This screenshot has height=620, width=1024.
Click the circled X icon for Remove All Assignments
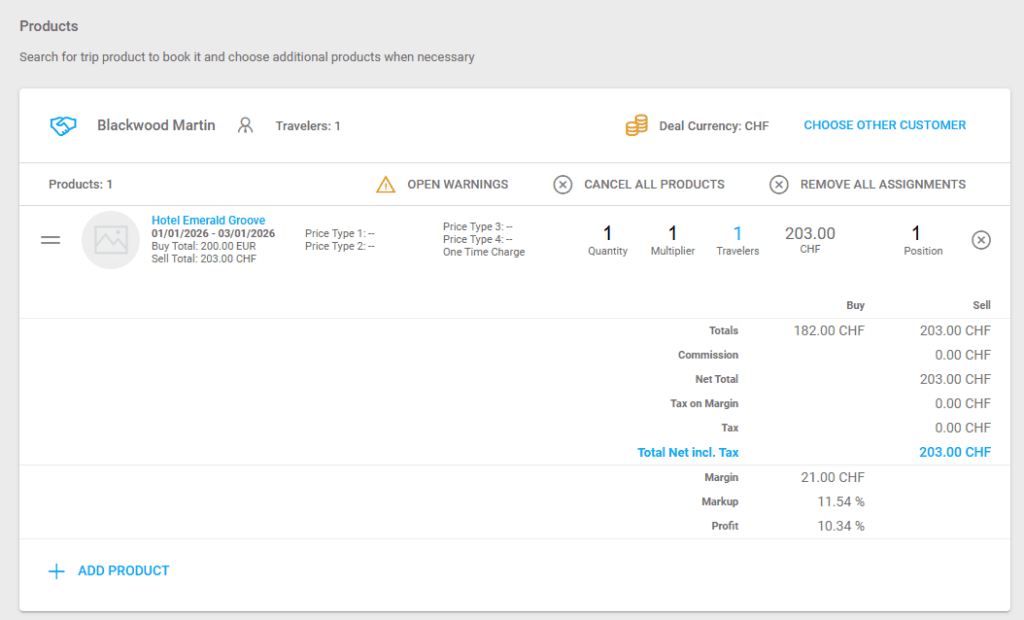point(779,184)
